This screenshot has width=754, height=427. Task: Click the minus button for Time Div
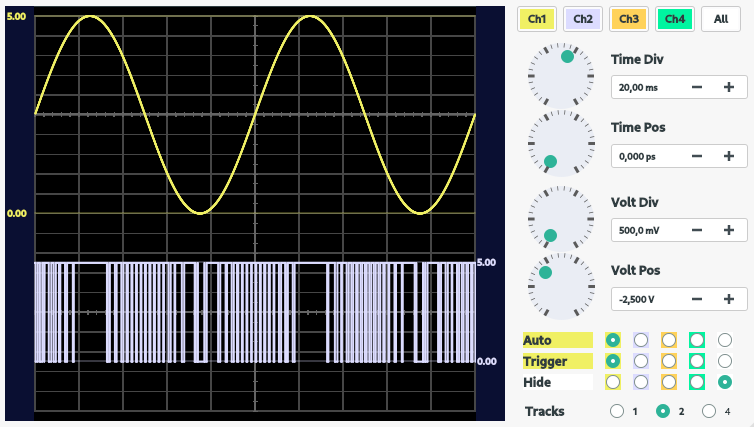click(x=697, y=88)
